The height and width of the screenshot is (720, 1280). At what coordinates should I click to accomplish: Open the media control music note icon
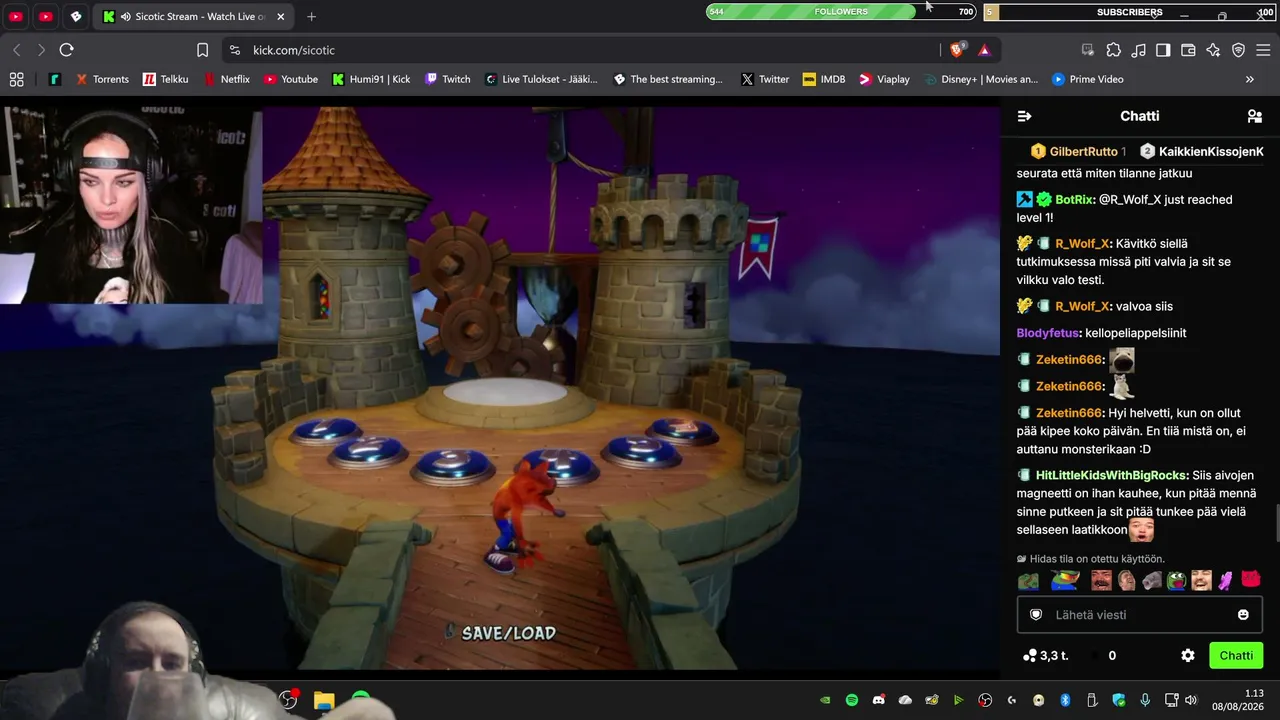[1138, 50]
